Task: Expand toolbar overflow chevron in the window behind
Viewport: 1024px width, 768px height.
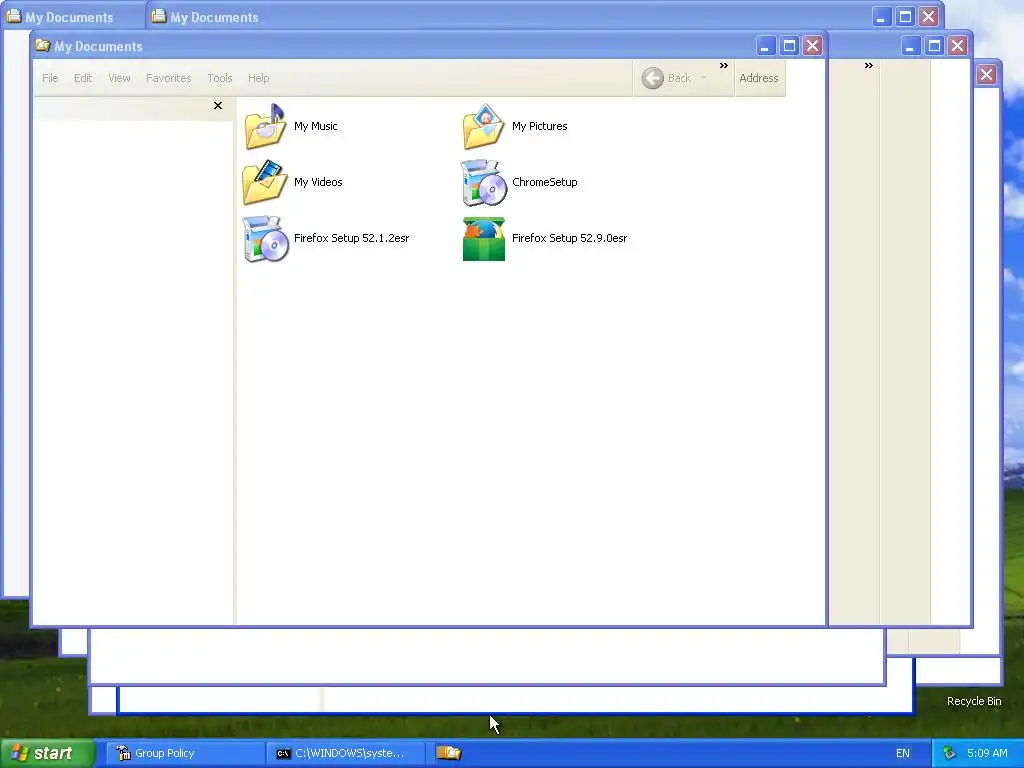Action: coord(869,66)
